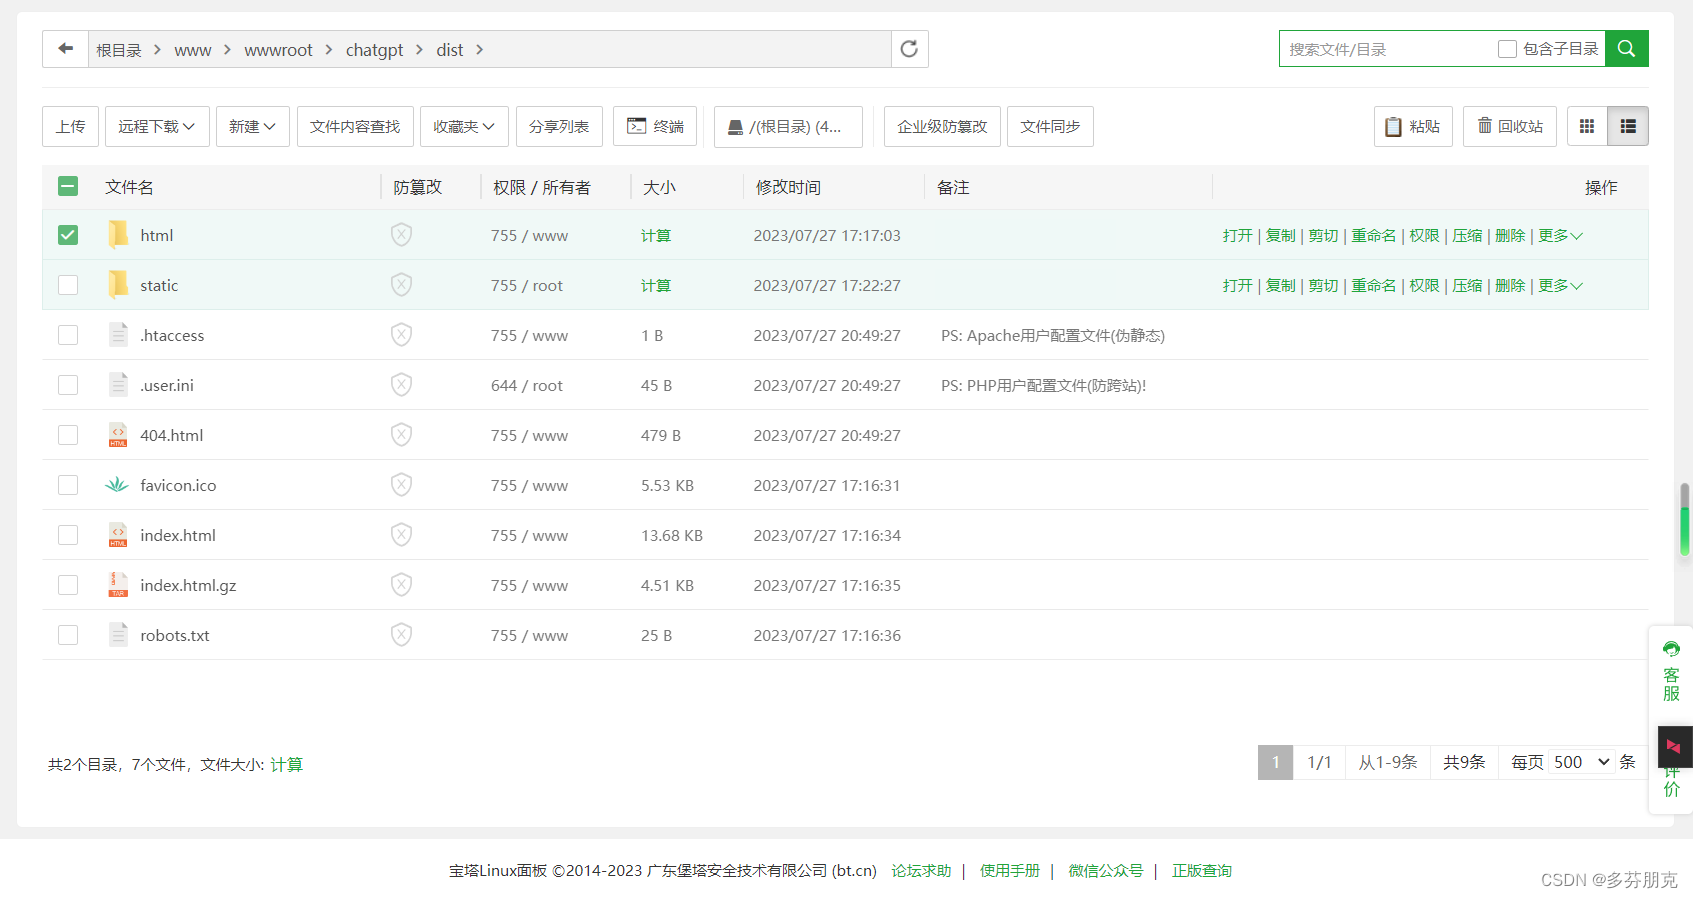
Task: Click tamper-proof shield for favicon.ico
Action: coord(401,485)
